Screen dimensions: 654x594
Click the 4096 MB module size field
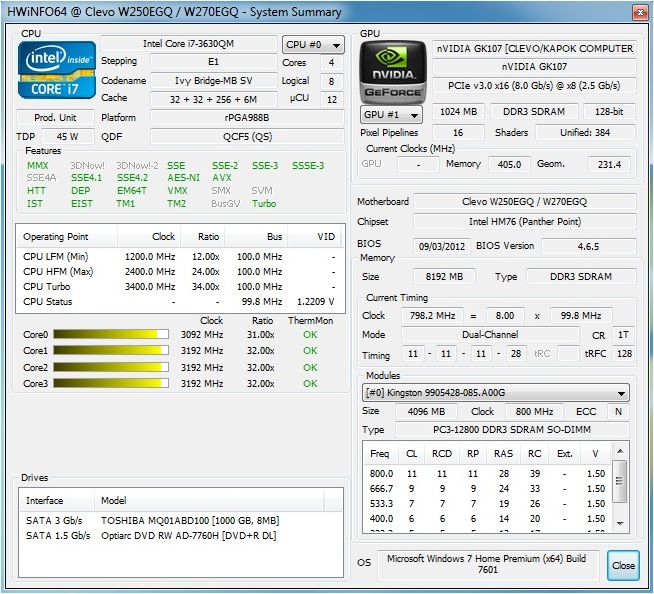click(x=426, y=412)
